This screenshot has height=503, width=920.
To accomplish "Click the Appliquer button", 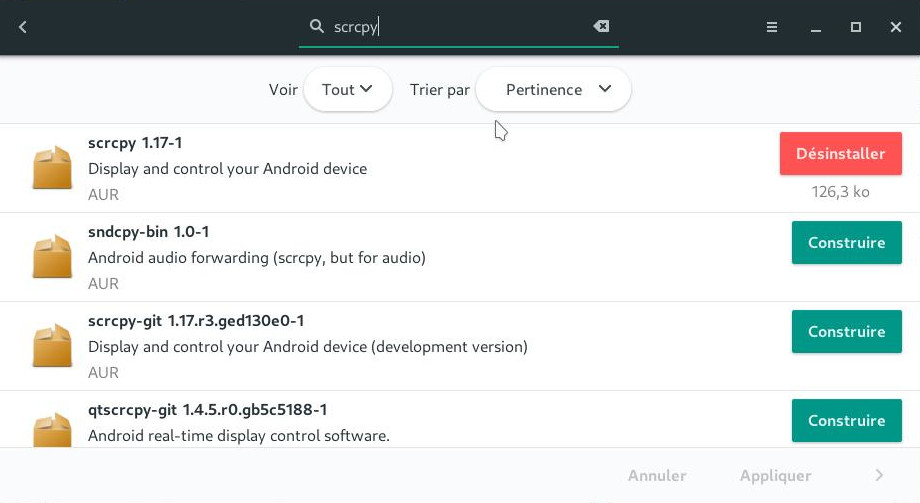I will 775,475.
